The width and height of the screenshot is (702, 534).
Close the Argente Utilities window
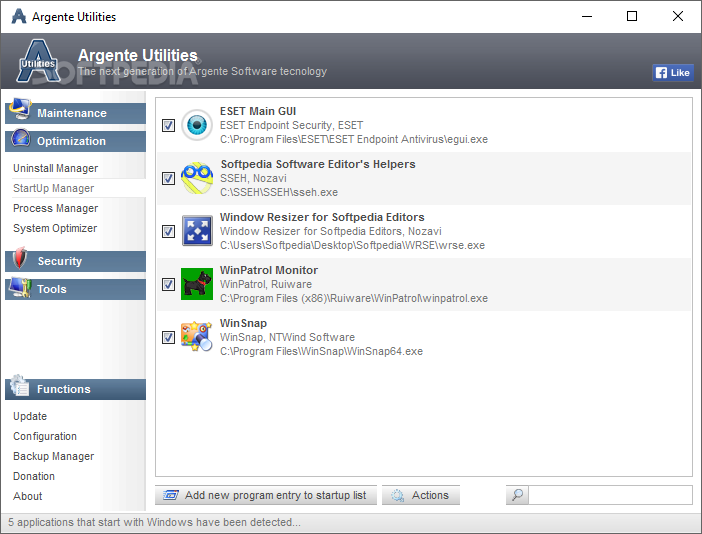coord(677,16)
